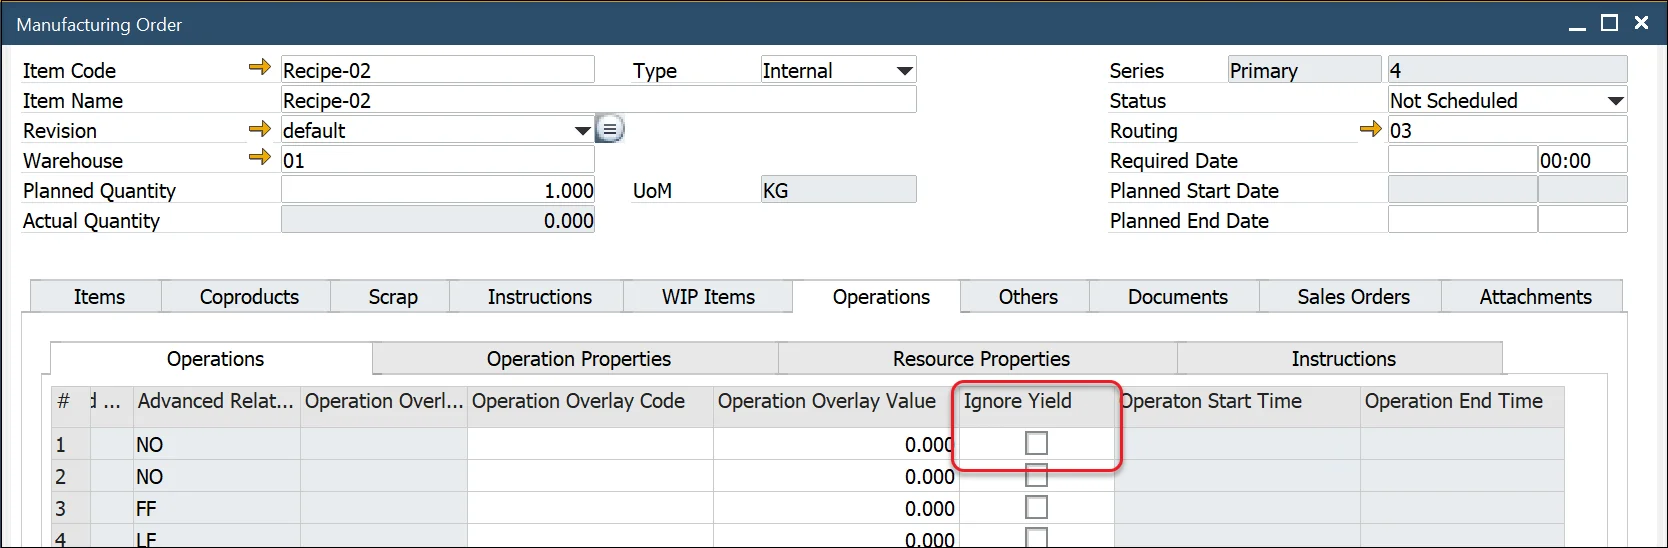Tick Ignore Yield for operation row 3
Viewport: 1668px width, 548px height.
click(1037, 507)
